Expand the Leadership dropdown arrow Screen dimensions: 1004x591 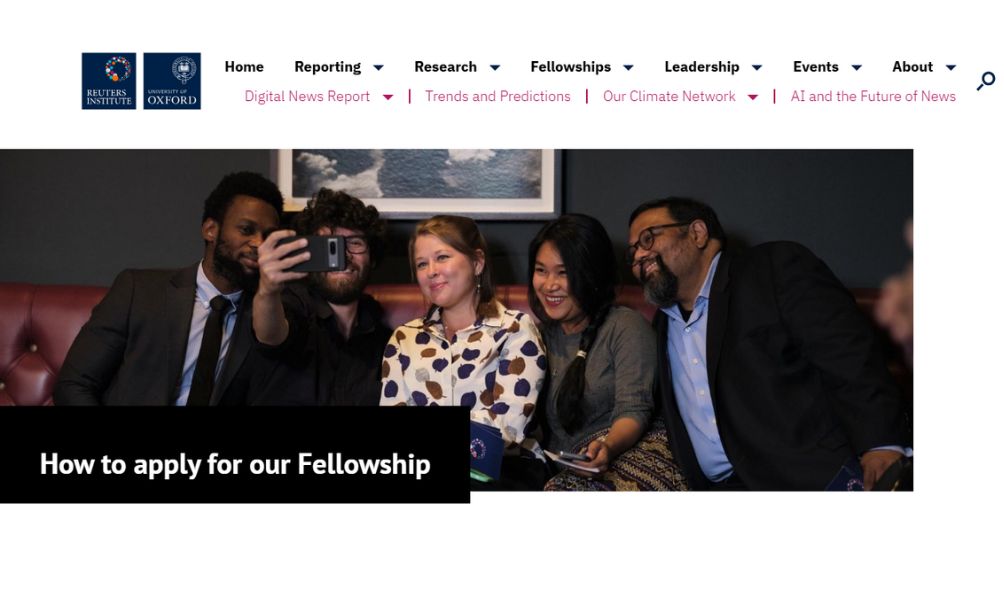757,68
